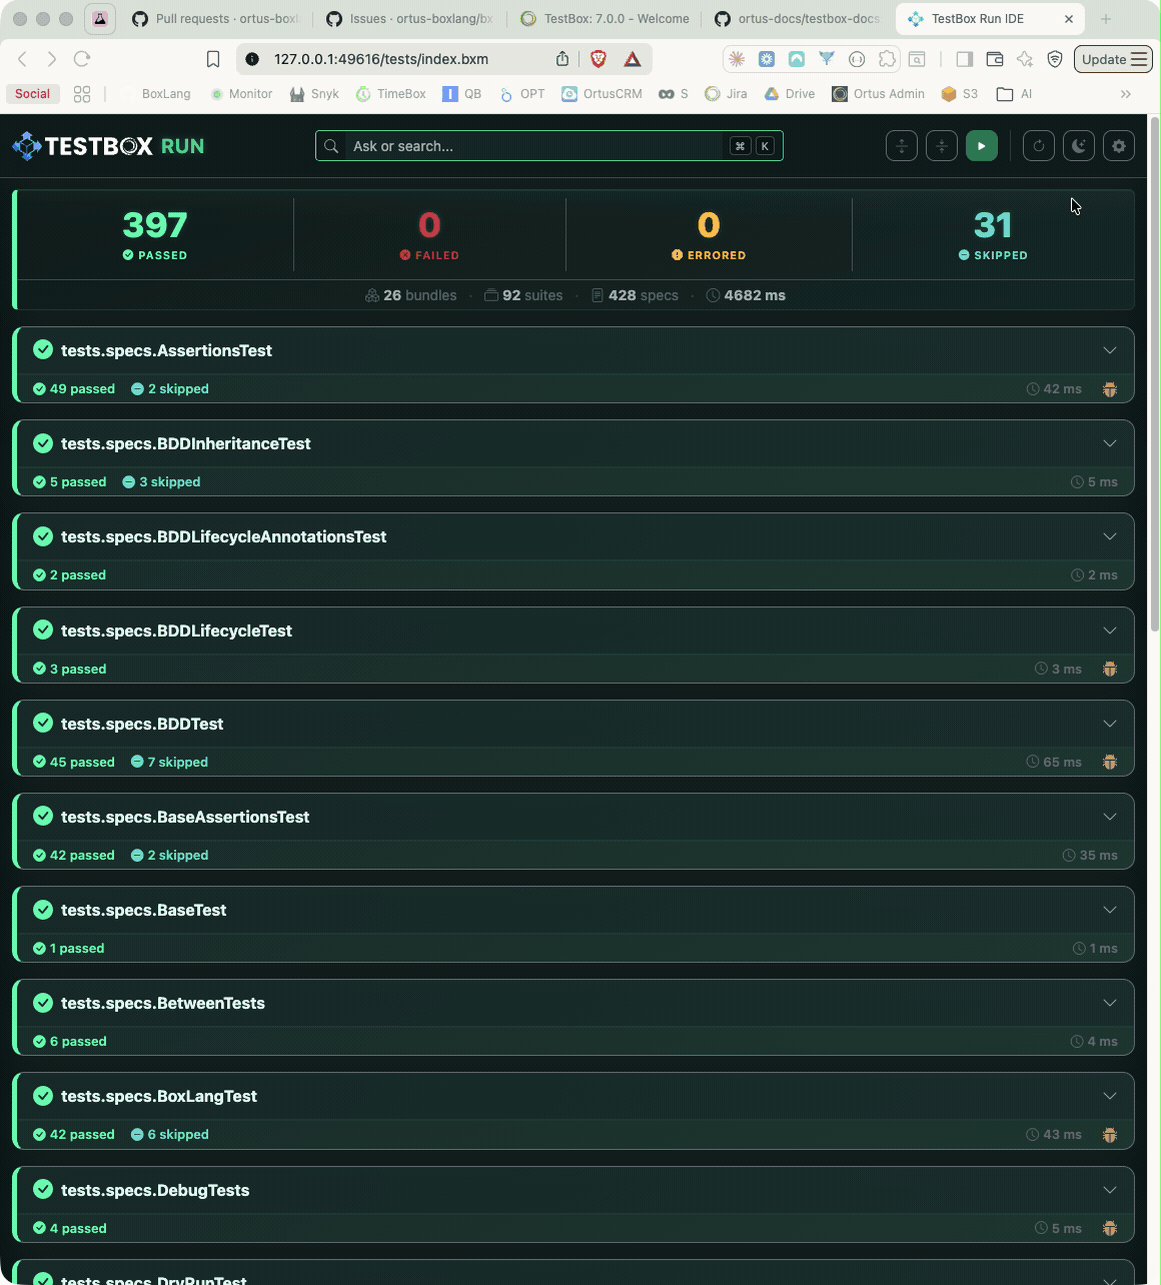1161x1285 pixels.
Task: Select the expand all results icon
Action: 901,145
